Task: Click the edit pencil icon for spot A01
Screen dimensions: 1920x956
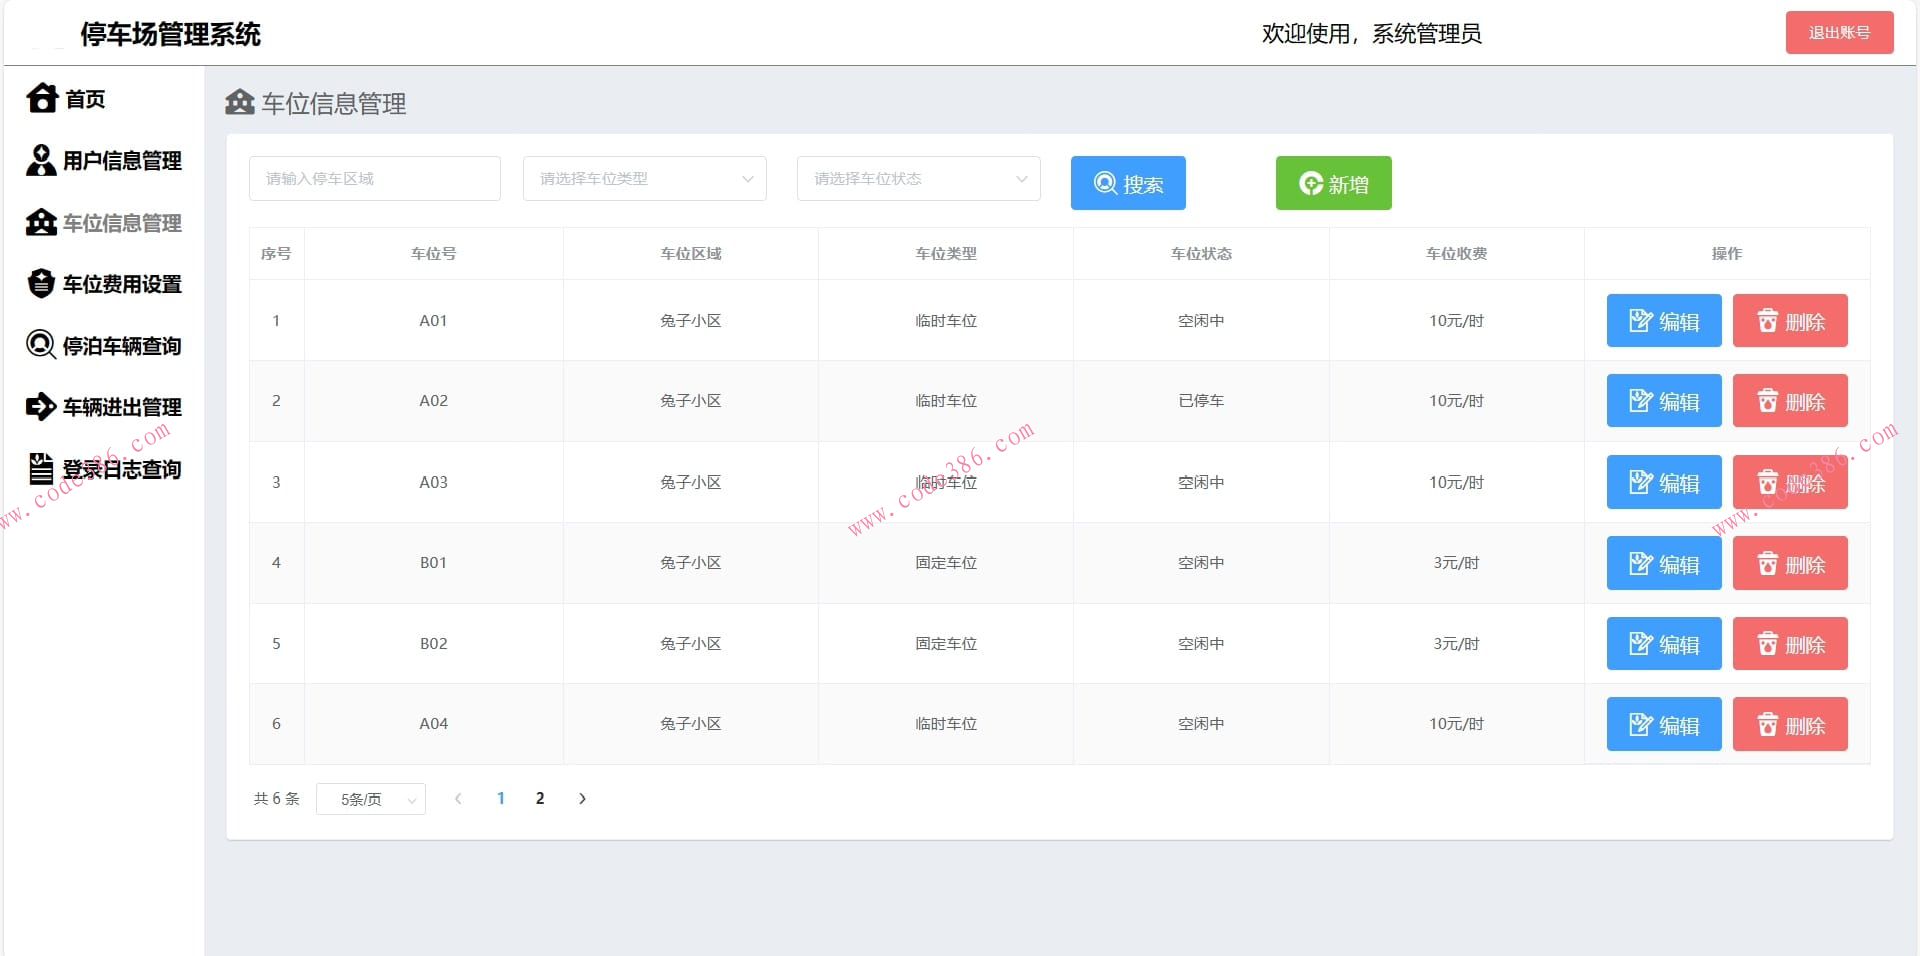Action: pos(1641,321)
